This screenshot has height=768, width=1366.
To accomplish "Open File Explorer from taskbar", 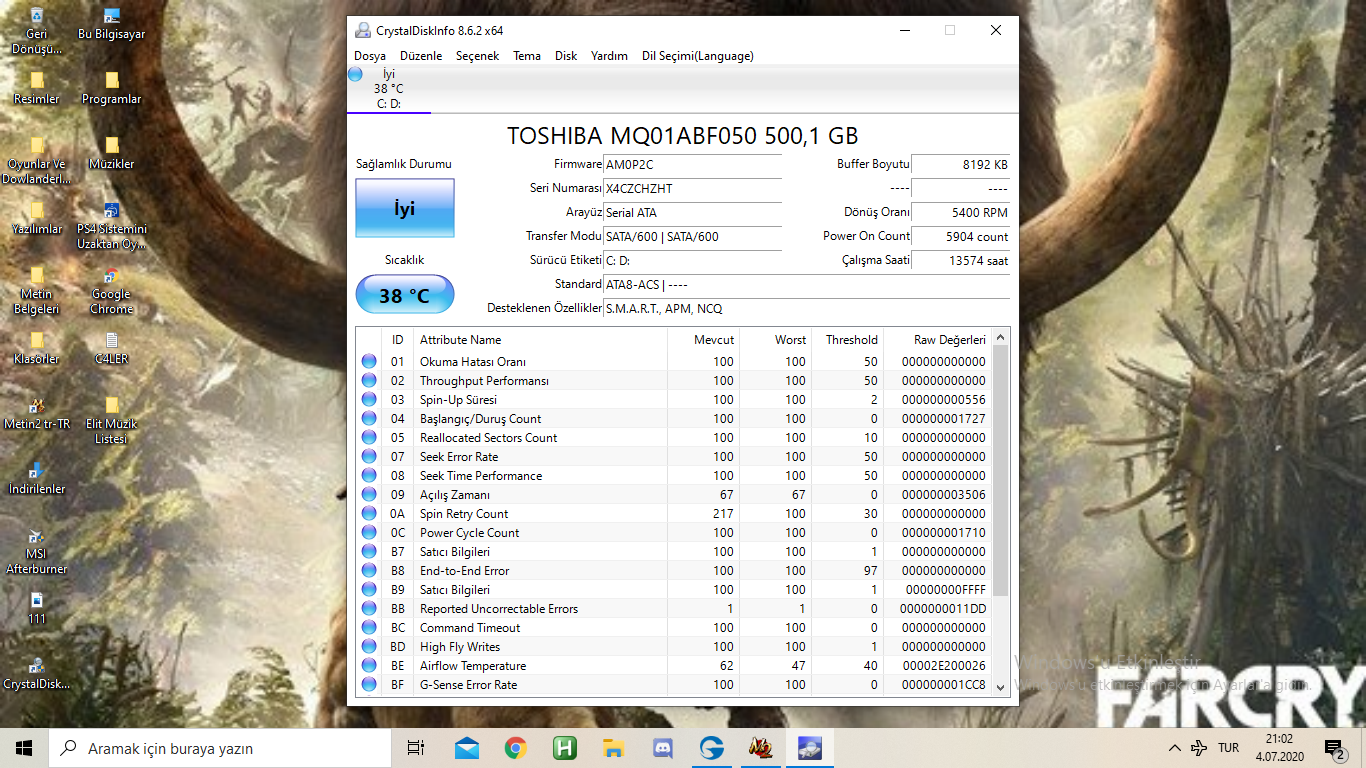I will 613,748.
